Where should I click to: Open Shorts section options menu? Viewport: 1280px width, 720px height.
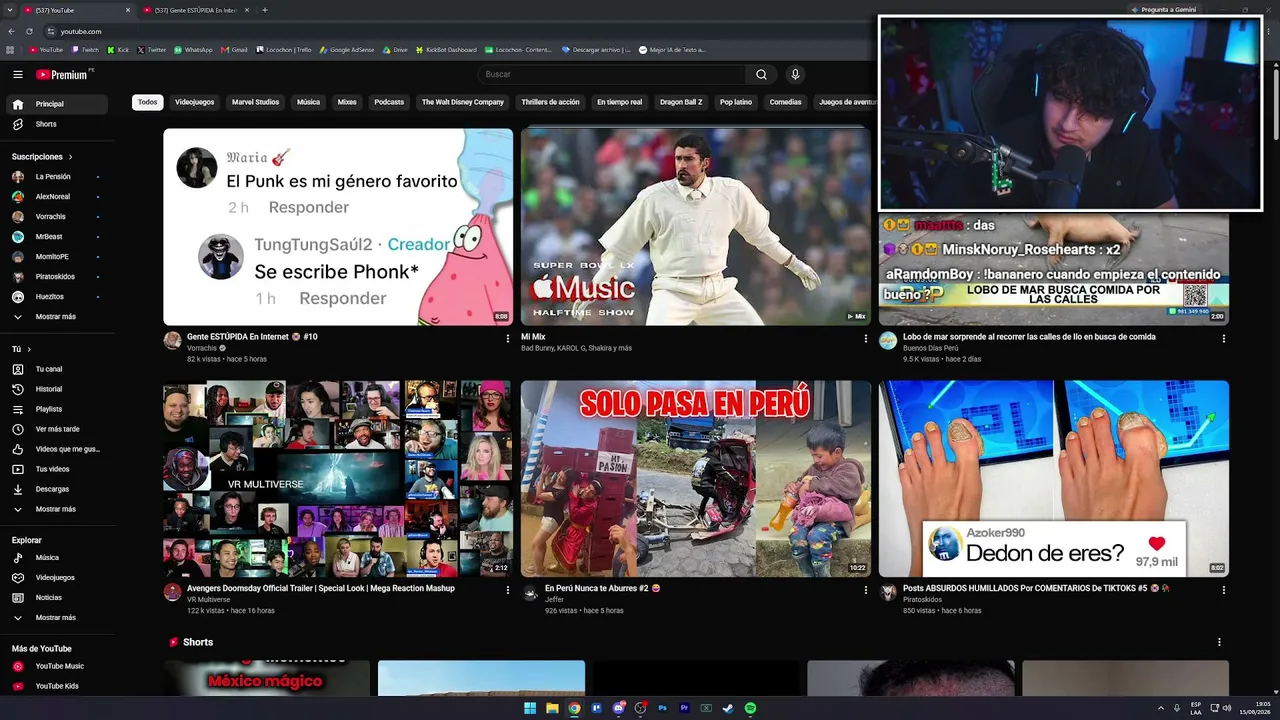(x=1219, y=642)
